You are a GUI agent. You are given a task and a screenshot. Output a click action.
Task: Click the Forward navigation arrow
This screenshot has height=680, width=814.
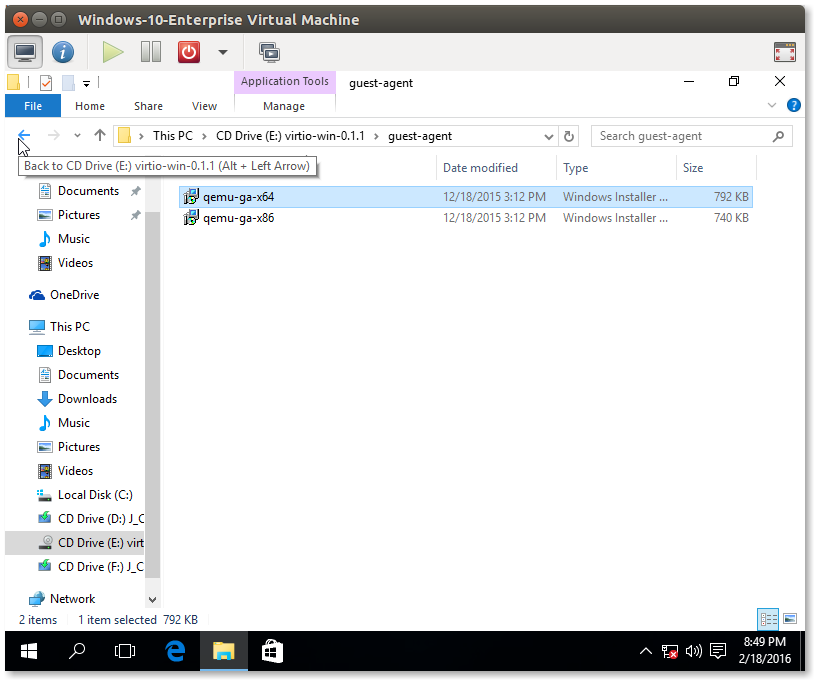[x=53, y=135]
